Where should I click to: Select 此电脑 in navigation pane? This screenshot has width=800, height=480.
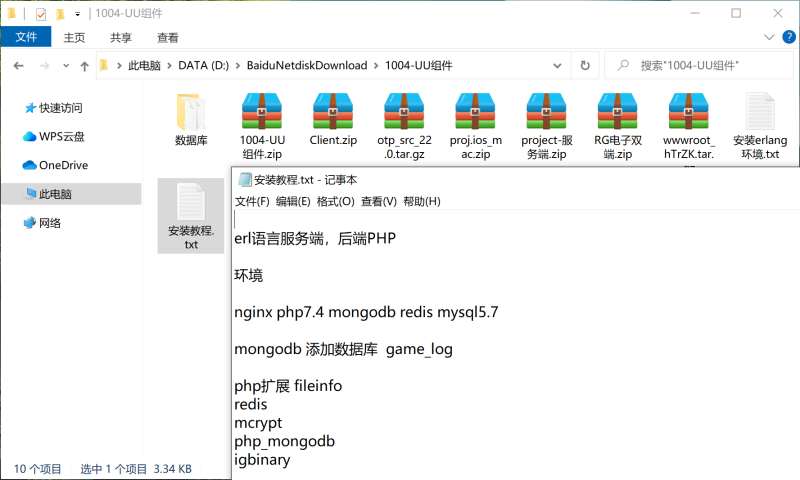coord(71,194)
